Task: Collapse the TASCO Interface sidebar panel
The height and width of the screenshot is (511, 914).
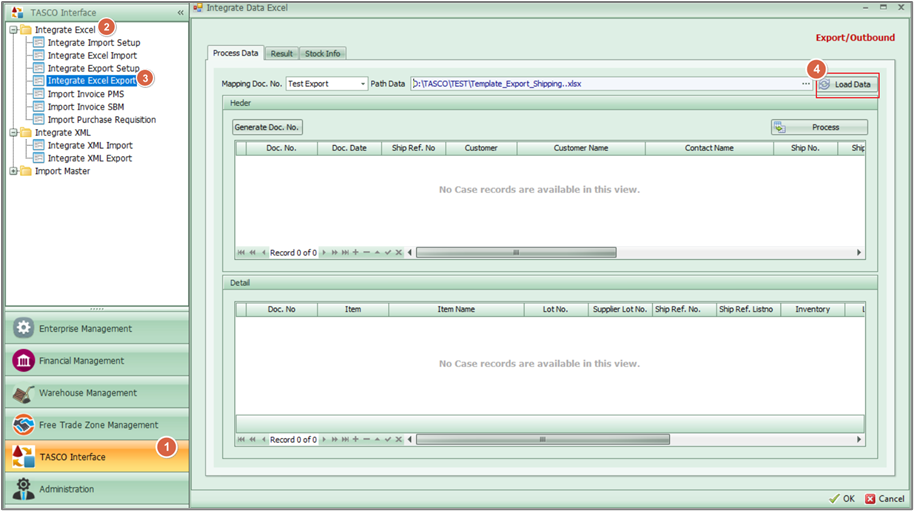Action: (x=180, y=13)
